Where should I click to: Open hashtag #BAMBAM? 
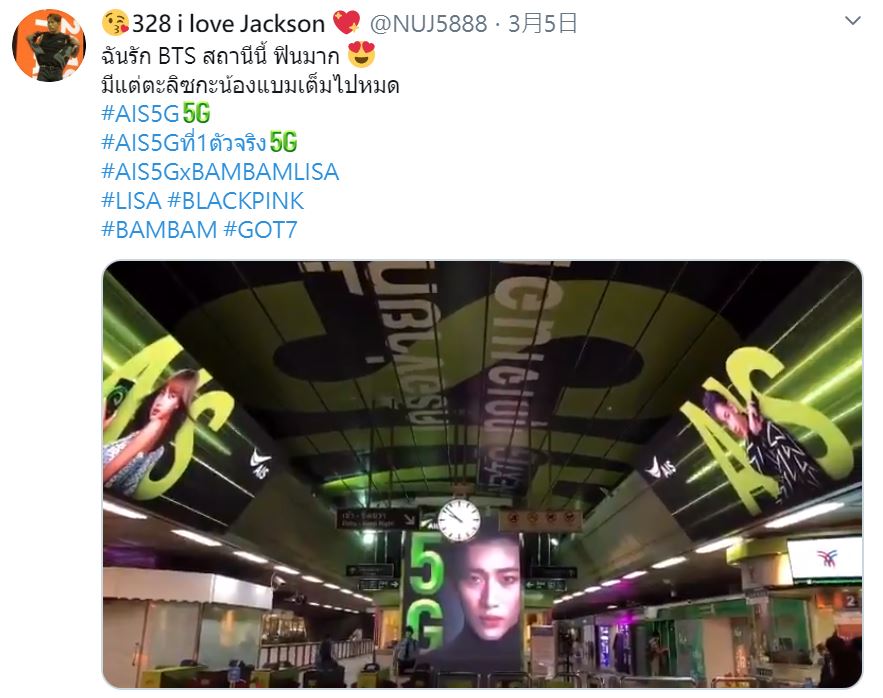[x=159, y=230]
